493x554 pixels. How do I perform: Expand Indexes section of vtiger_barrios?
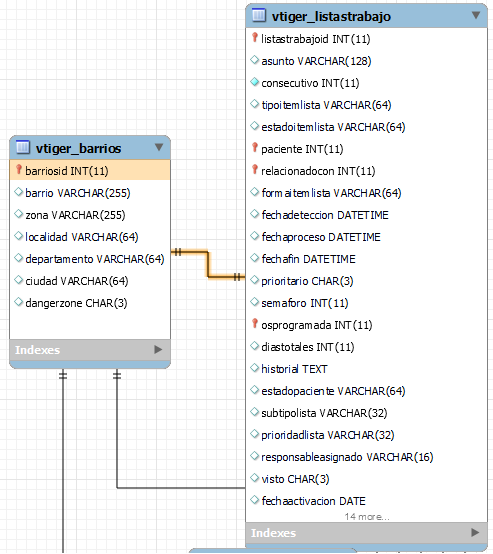tap(158, 349)
